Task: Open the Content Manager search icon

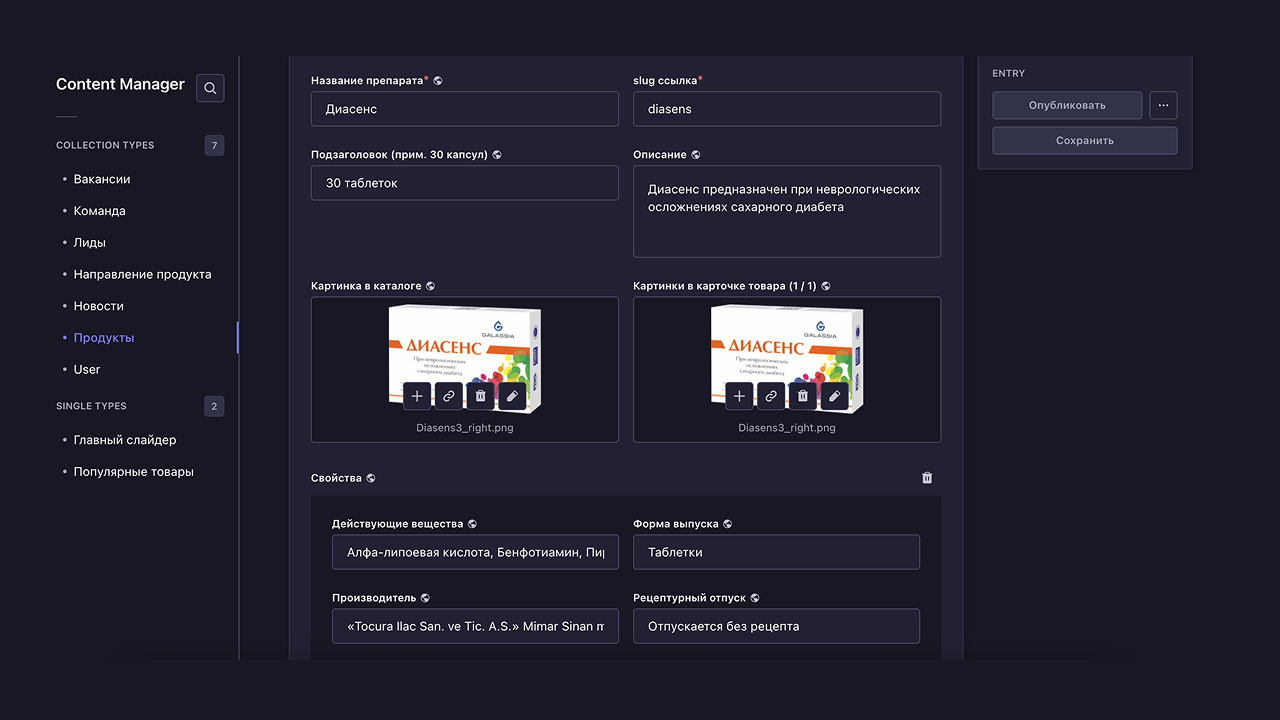Action: click(x=210, y=88)
